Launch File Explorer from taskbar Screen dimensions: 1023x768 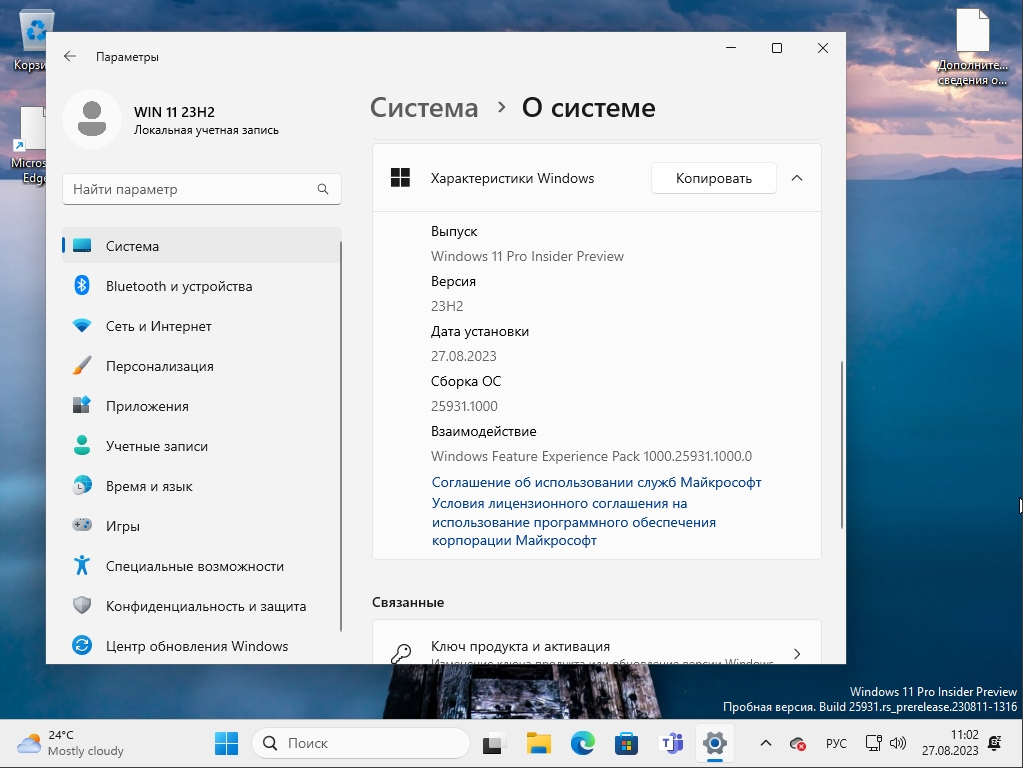coord(539,744)
